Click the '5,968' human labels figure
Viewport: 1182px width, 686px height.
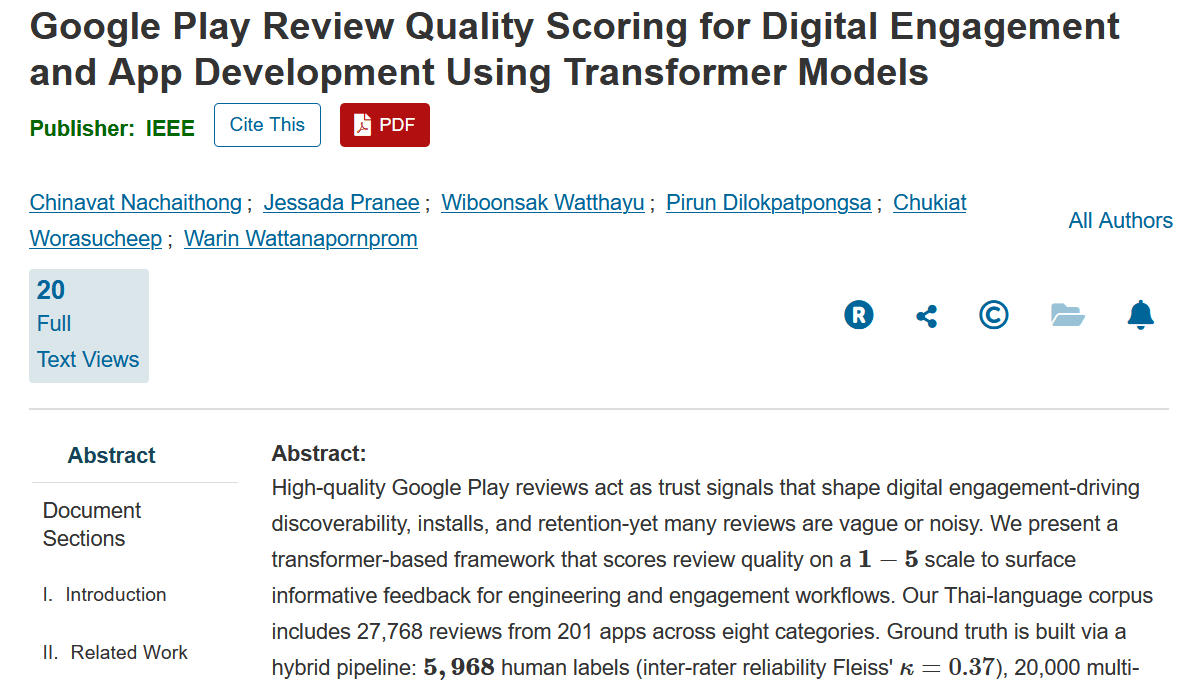click(x=459, y=667)
